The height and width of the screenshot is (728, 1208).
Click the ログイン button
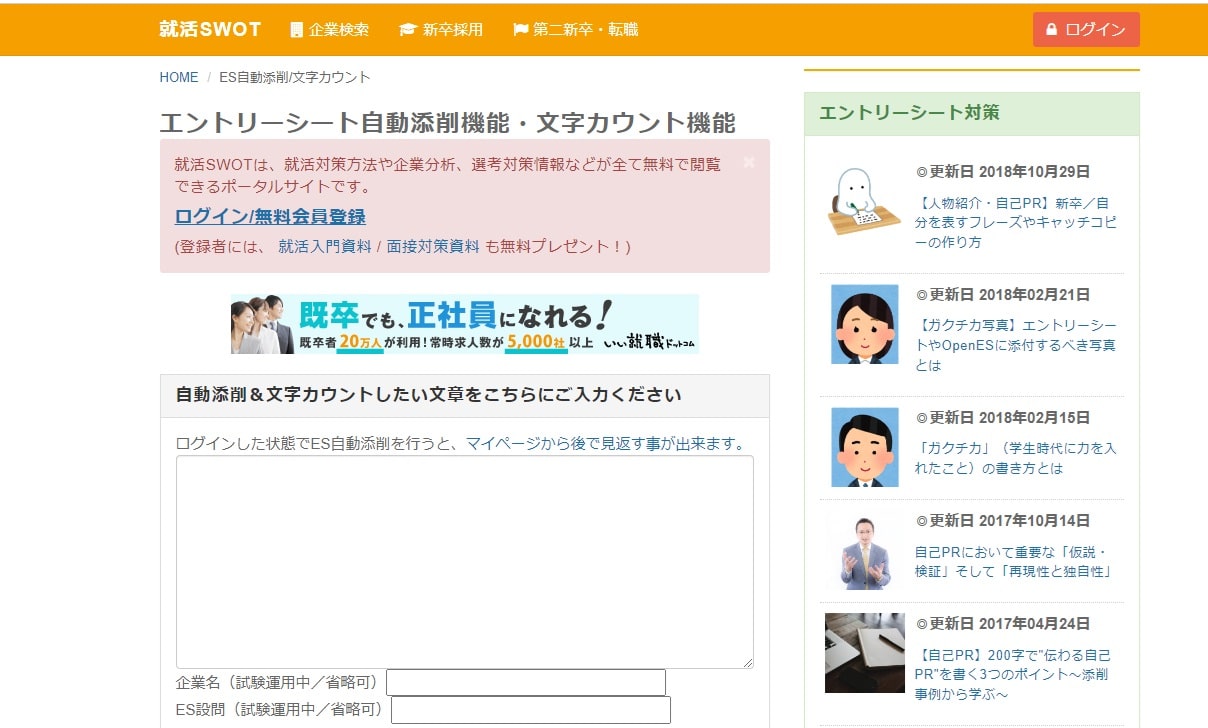[x=1086, y=30]
